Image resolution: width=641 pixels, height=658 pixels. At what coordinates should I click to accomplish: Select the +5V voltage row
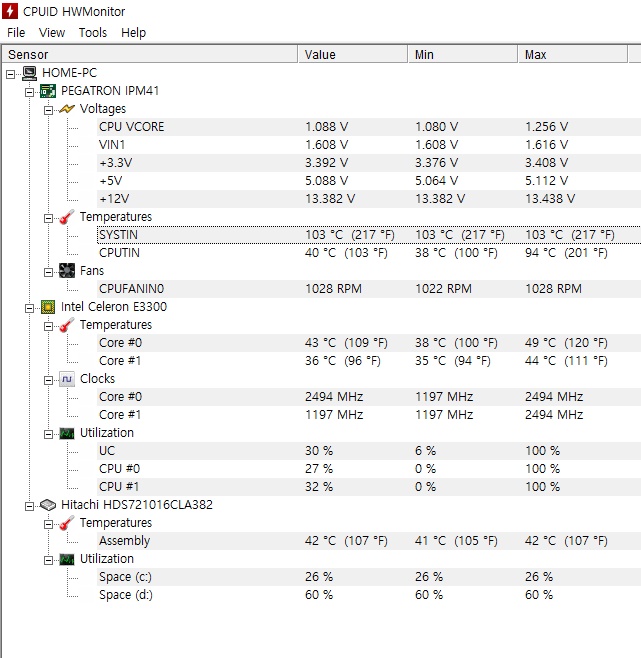click(x=369, y=181)
